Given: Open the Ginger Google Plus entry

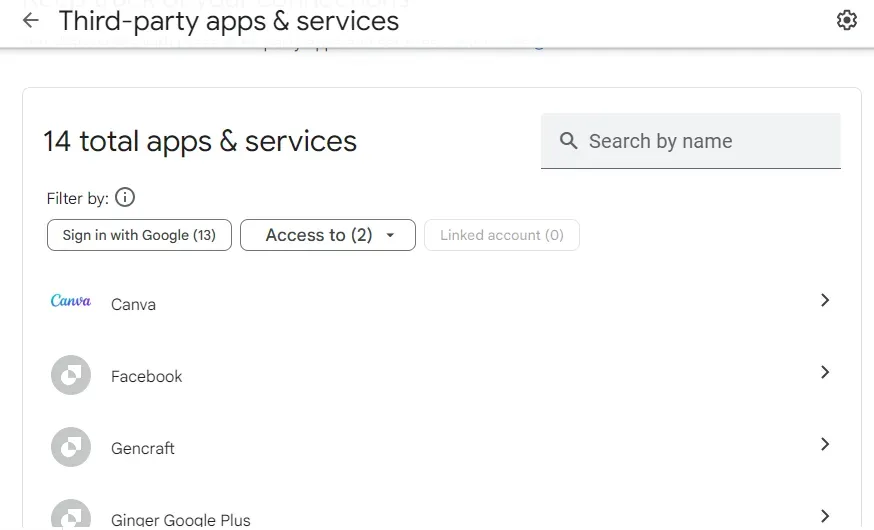Looking at the screenshot, I should point(441,507).
